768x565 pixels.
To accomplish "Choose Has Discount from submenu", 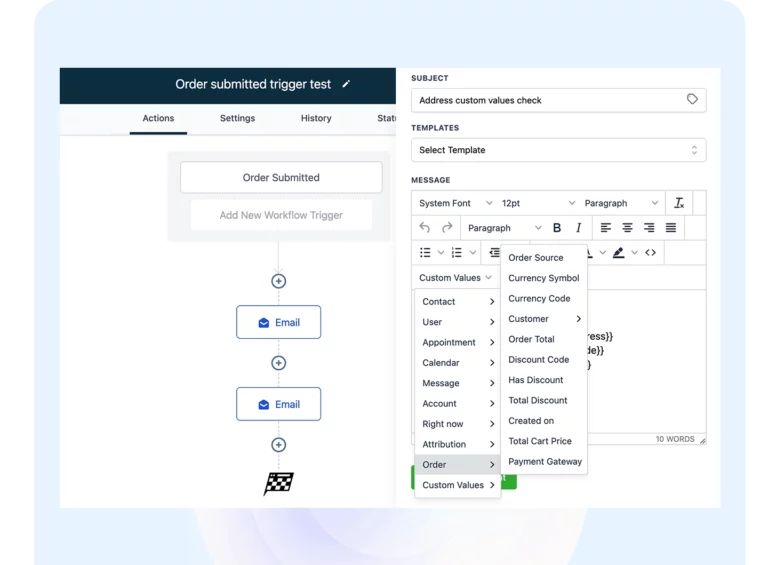I will 544,380.
